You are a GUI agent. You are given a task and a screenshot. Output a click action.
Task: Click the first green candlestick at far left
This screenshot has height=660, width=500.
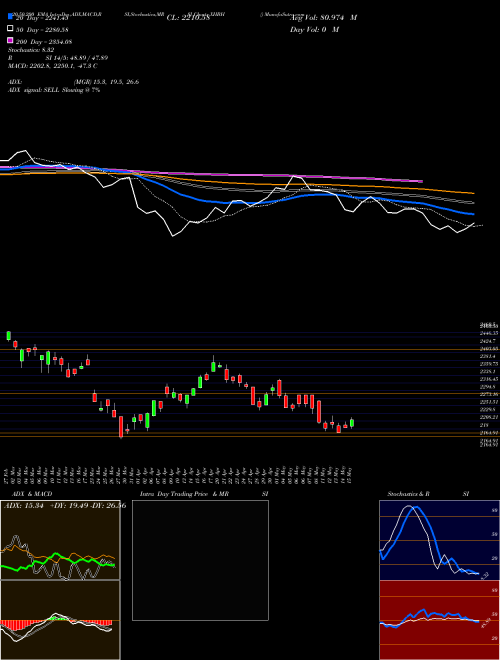(8, 335)
